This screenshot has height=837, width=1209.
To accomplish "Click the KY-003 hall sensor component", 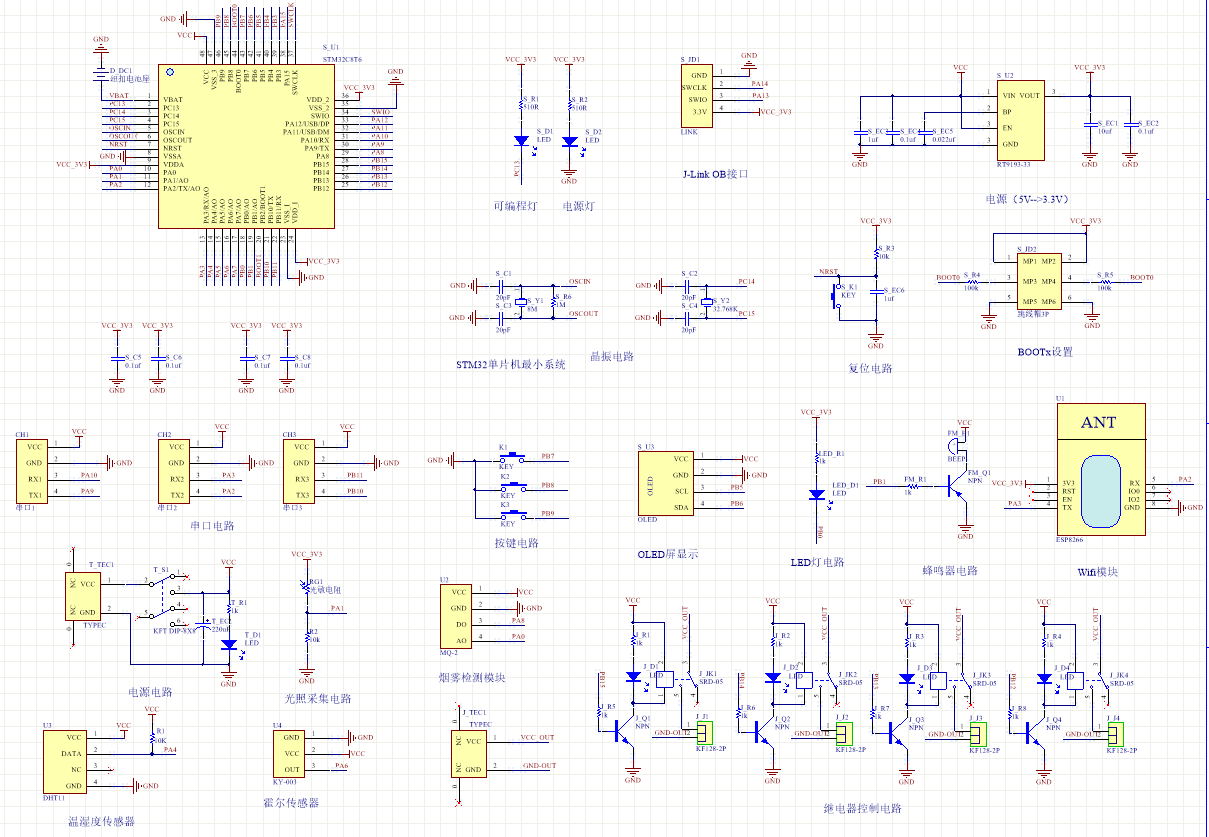I will 290,752.
